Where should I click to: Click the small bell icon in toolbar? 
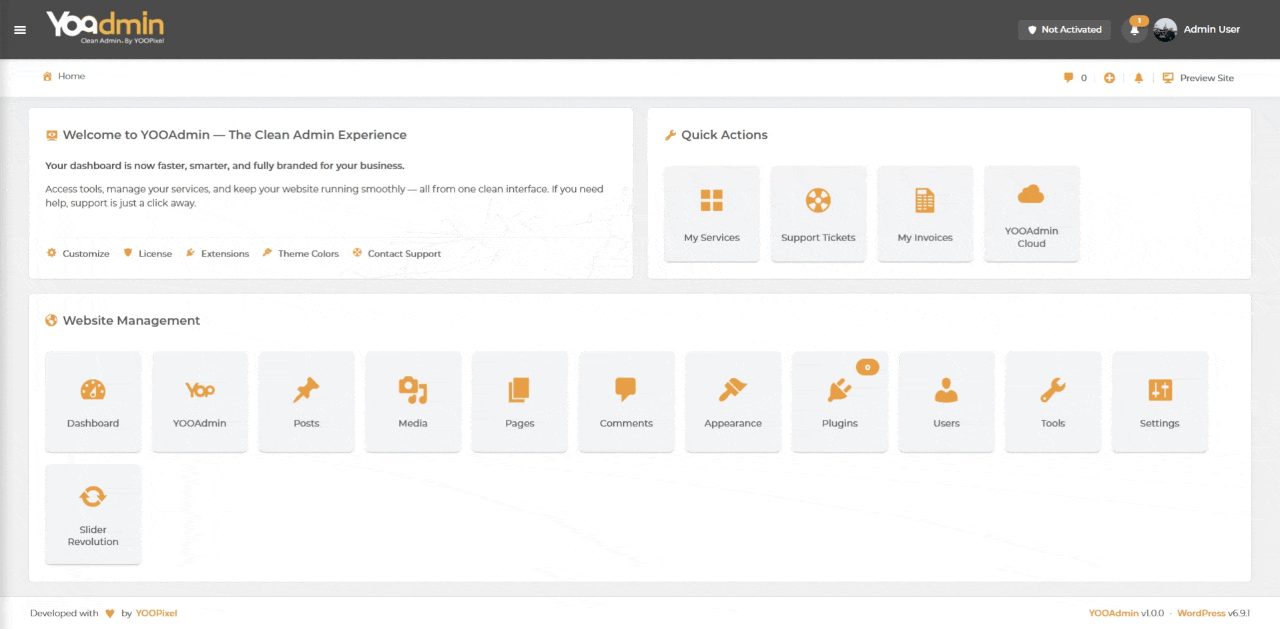click(1138, 77)
